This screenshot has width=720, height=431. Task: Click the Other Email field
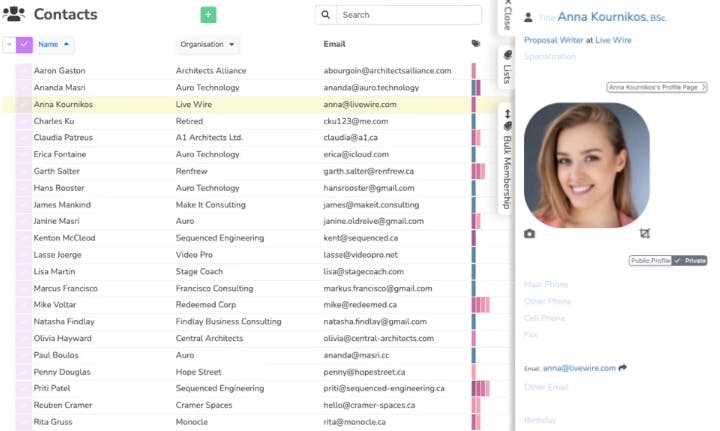(x=546, y=387)
